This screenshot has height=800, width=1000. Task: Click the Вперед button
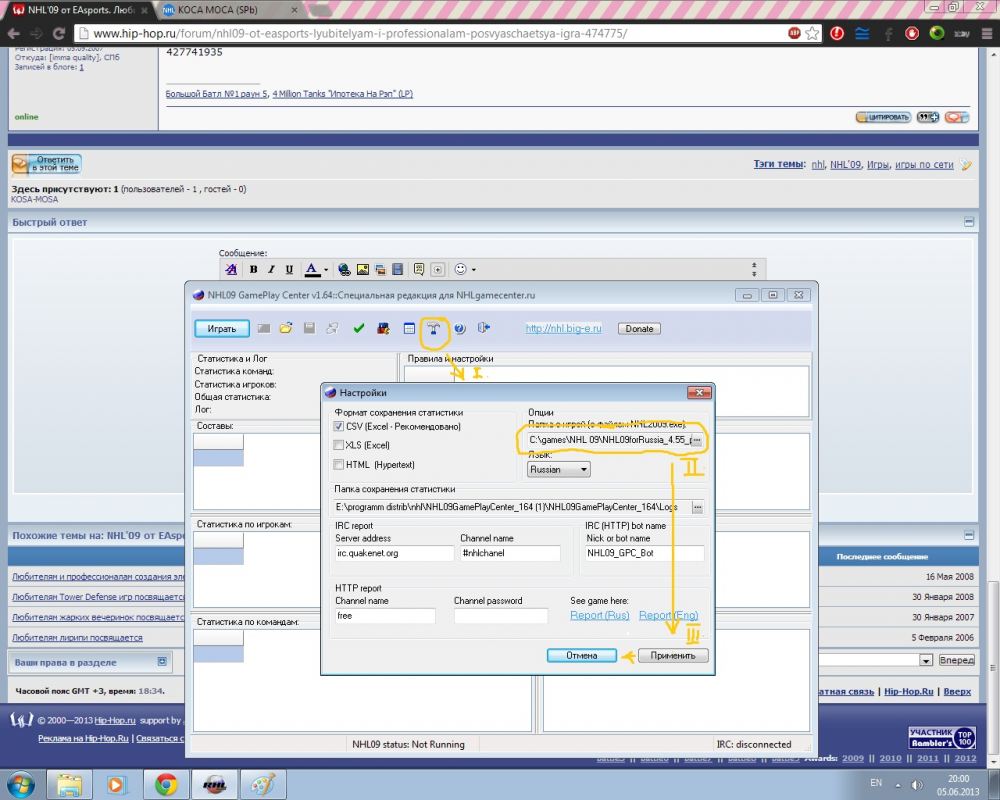pyautogui.click(x=956, y=660)
